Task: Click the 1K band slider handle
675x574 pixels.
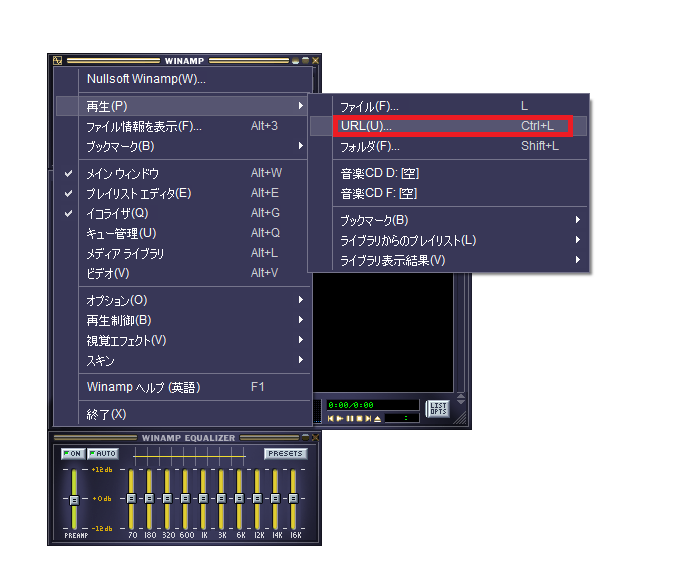Action: click(204, 499)
